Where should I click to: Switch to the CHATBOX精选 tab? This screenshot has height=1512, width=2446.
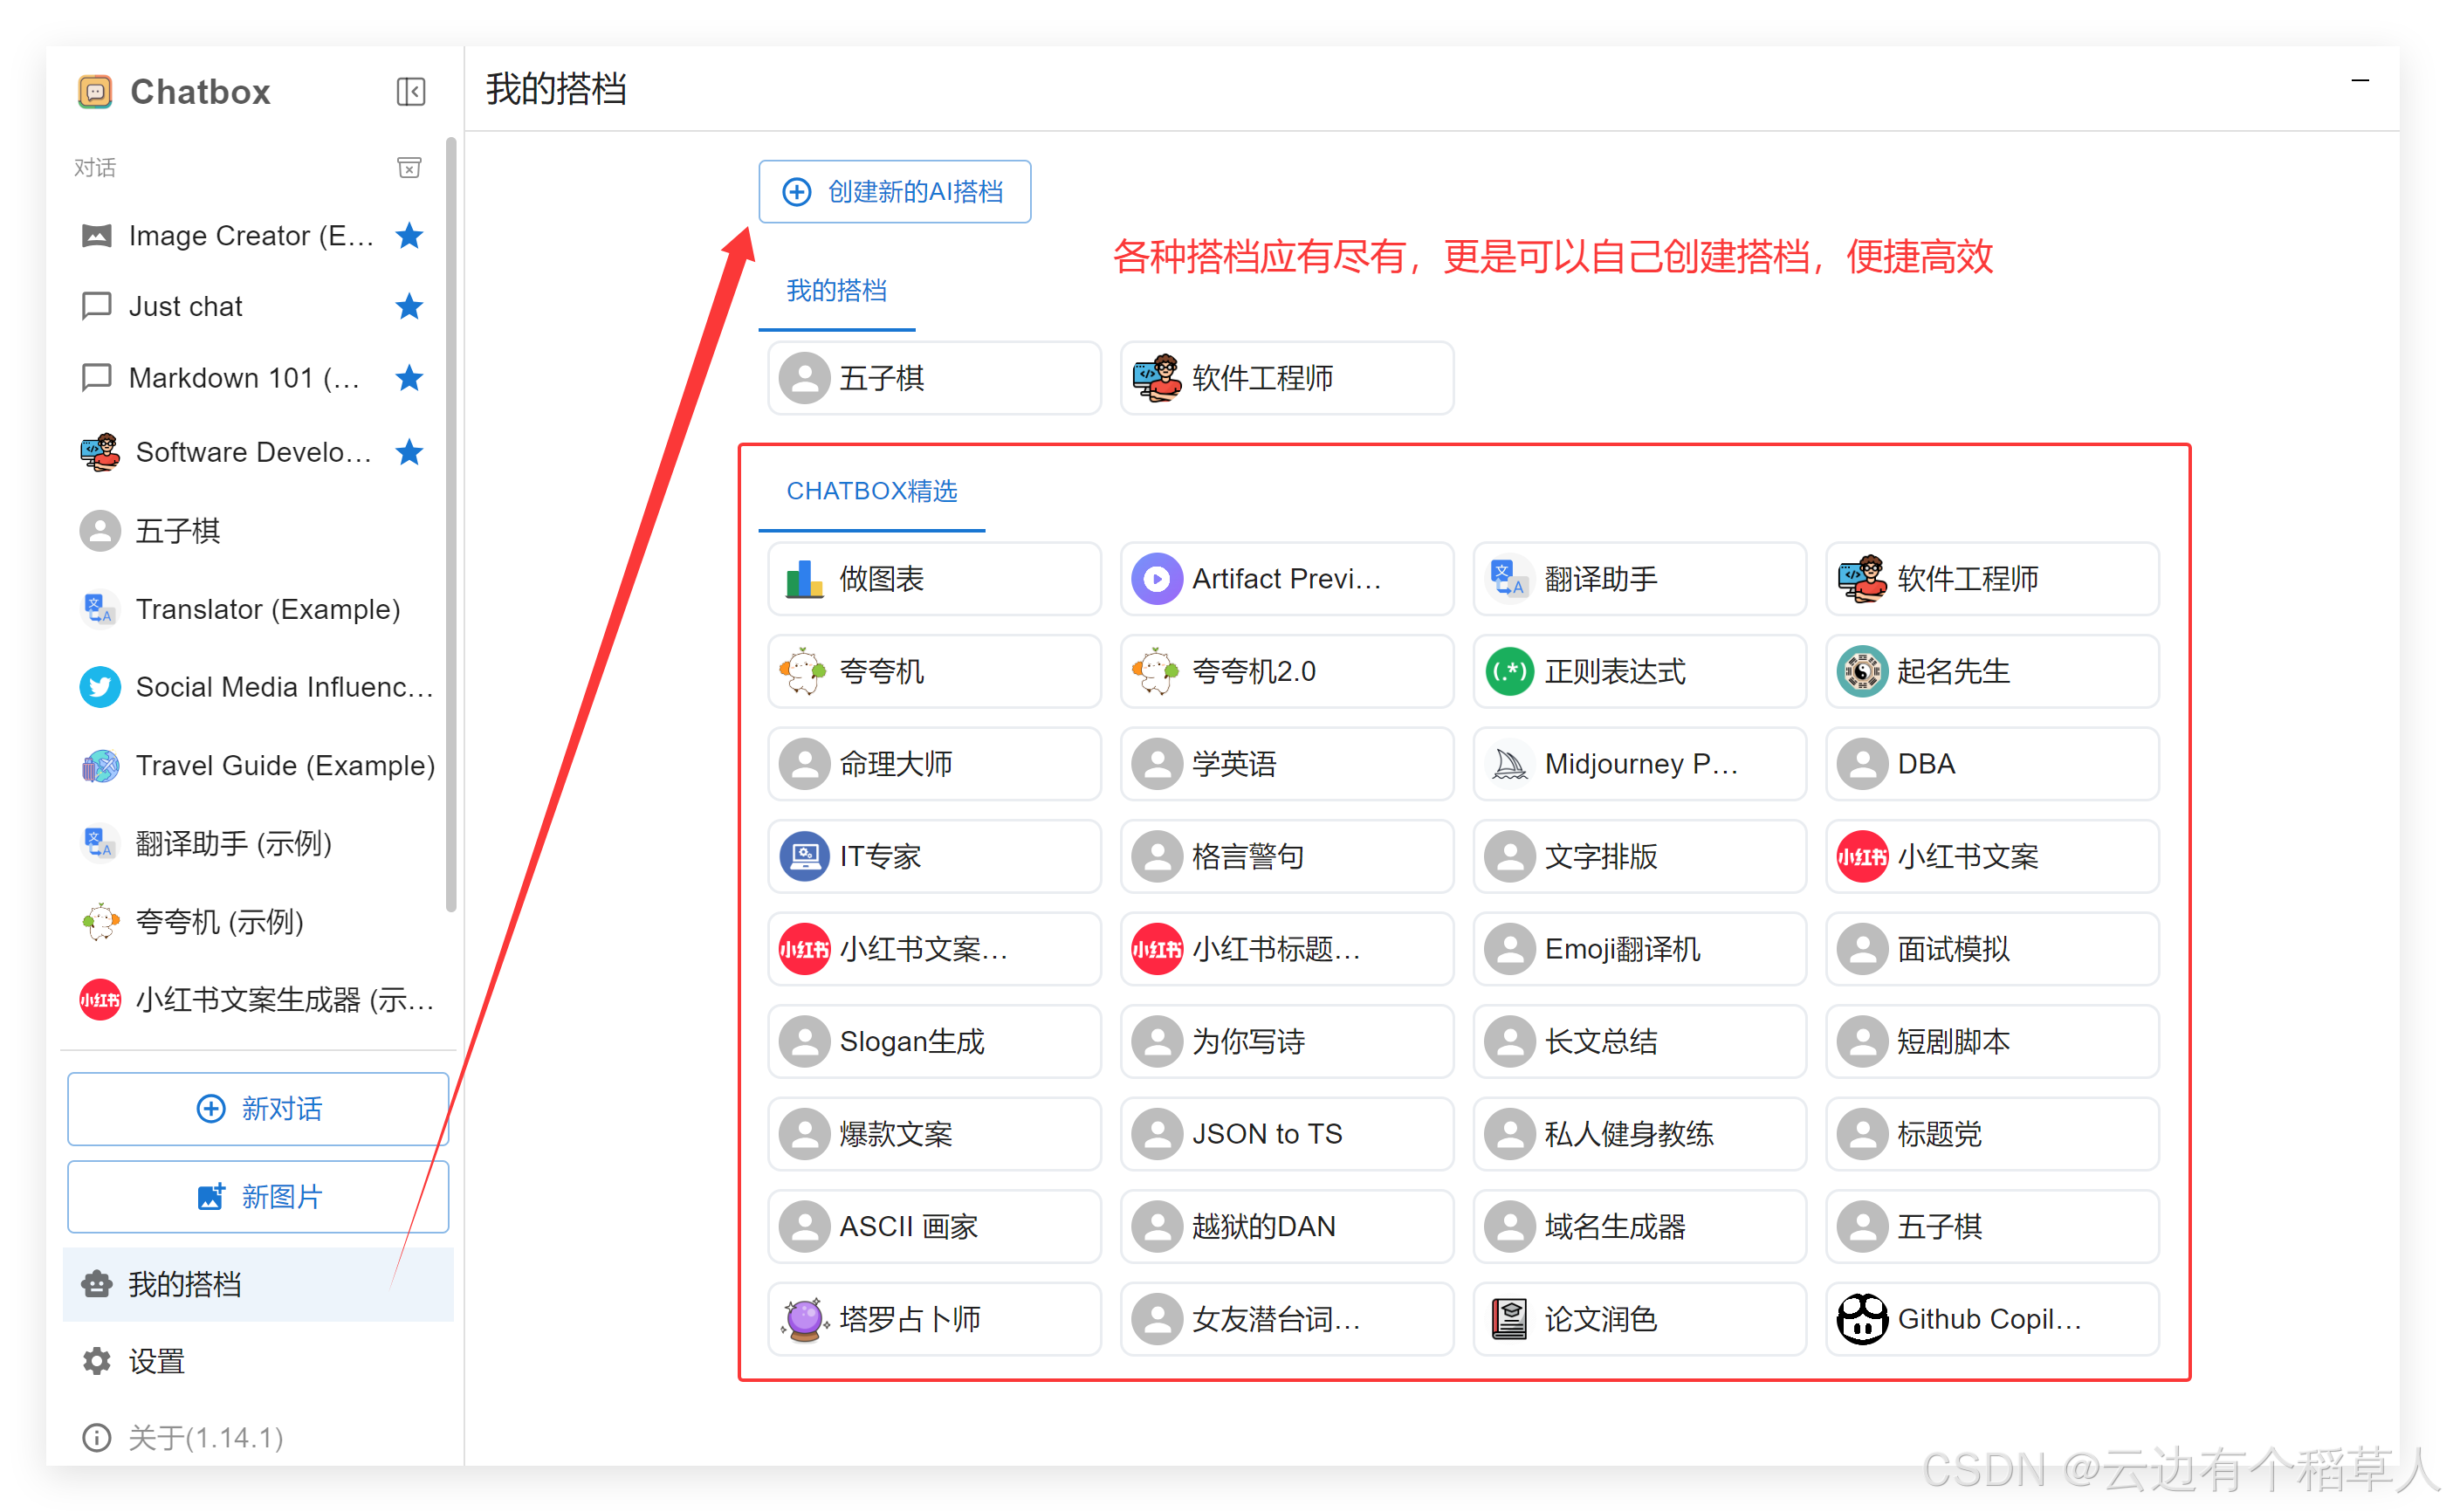click(x=871, y=492)
